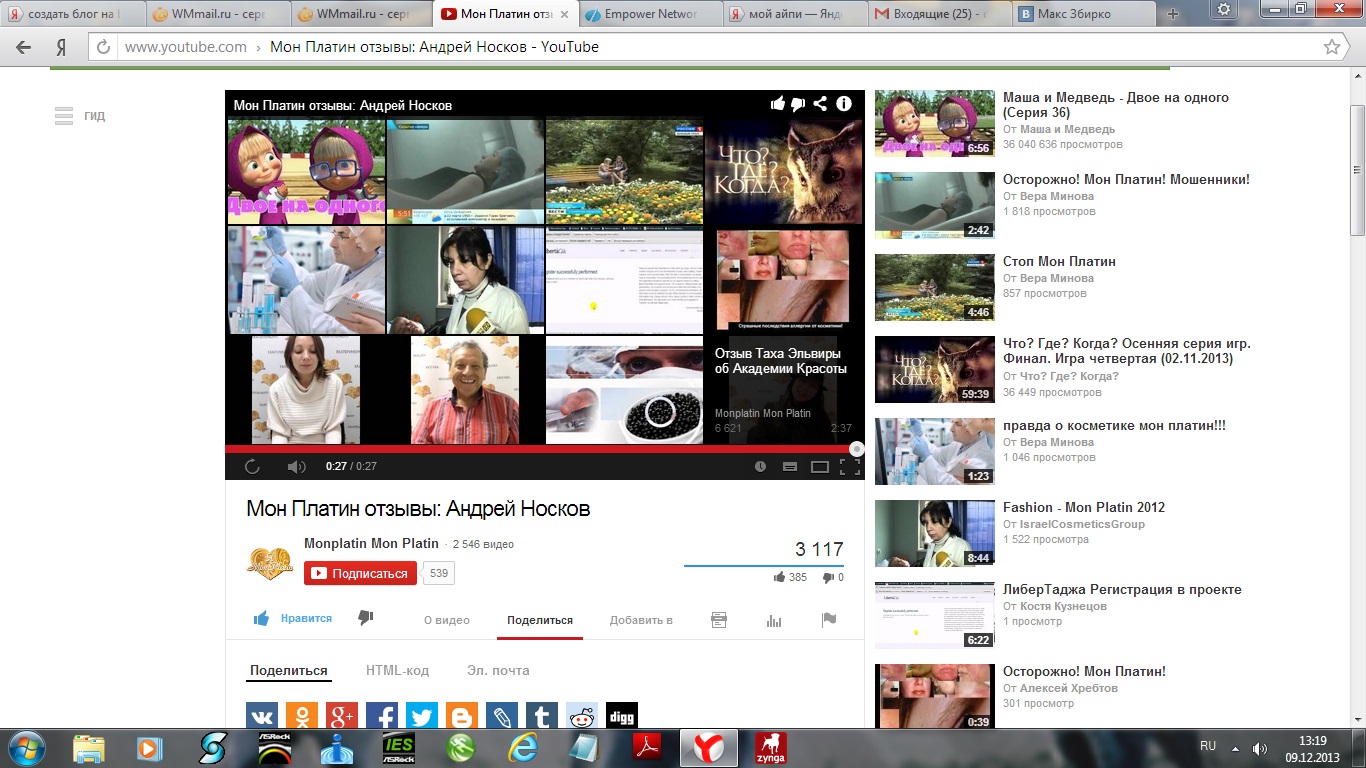Screen dimensions: 1366x768
Task: Switch to Входящие (25) mail tab
Action: [941, 14]
